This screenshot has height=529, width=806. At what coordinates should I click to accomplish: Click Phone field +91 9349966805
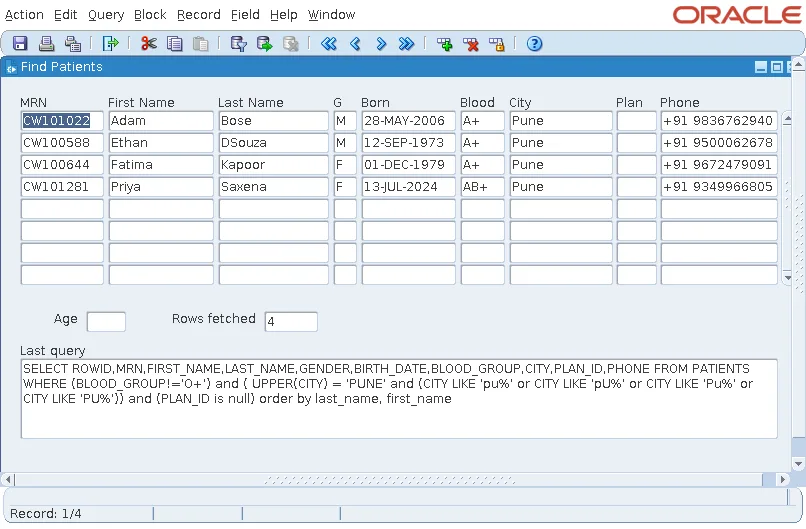pos(719,187)
